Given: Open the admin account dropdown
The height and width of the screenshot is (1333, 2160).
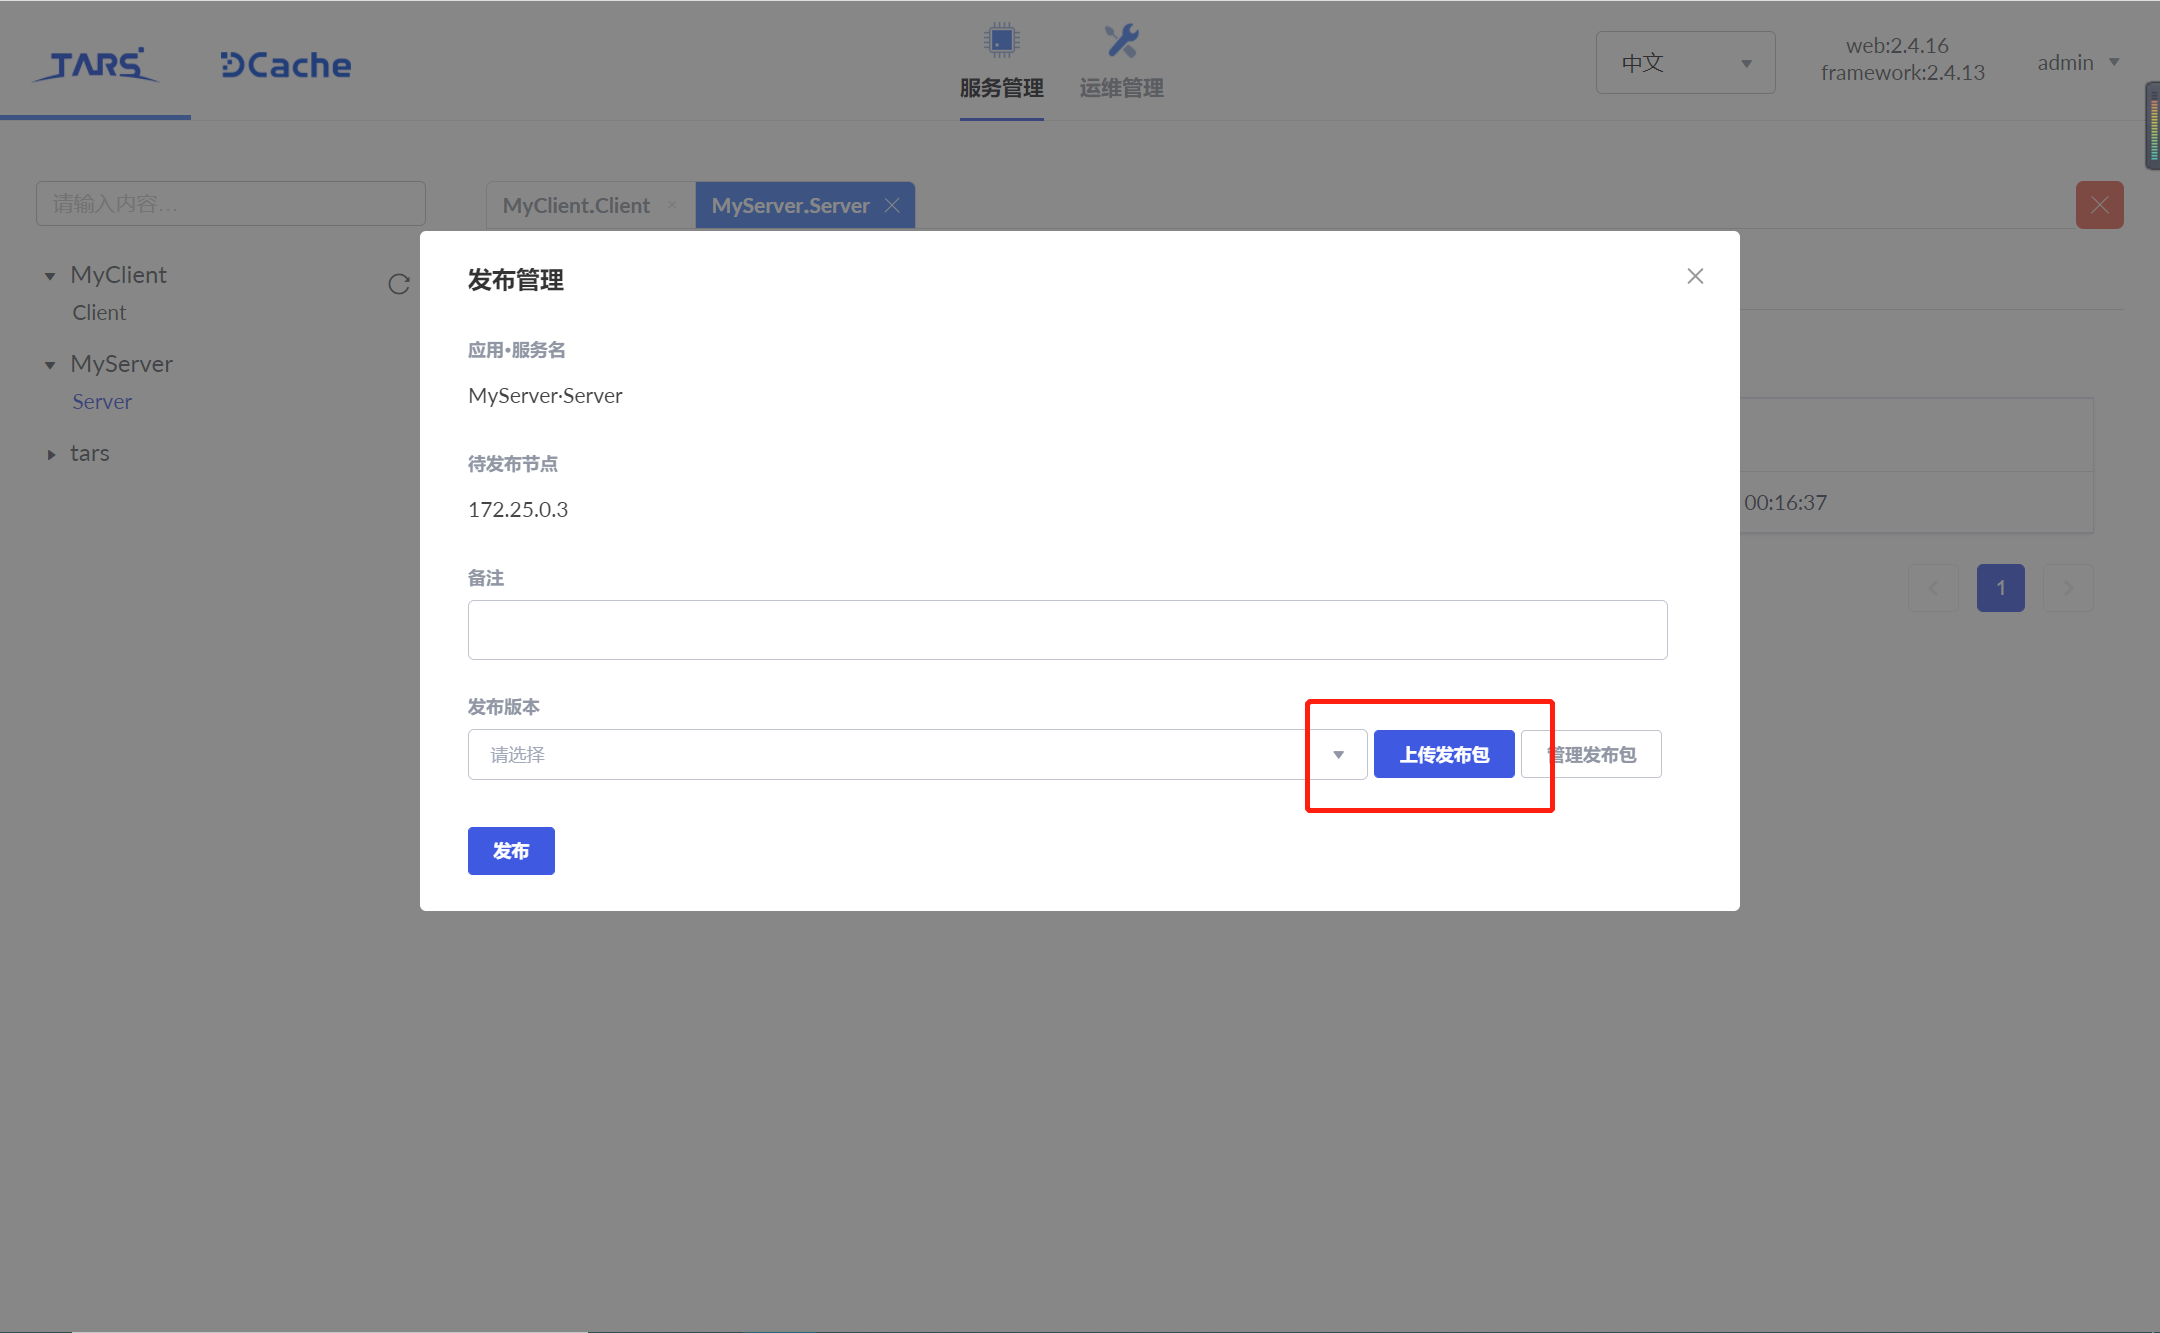Looking at the screenshot, I should 2076,62.
